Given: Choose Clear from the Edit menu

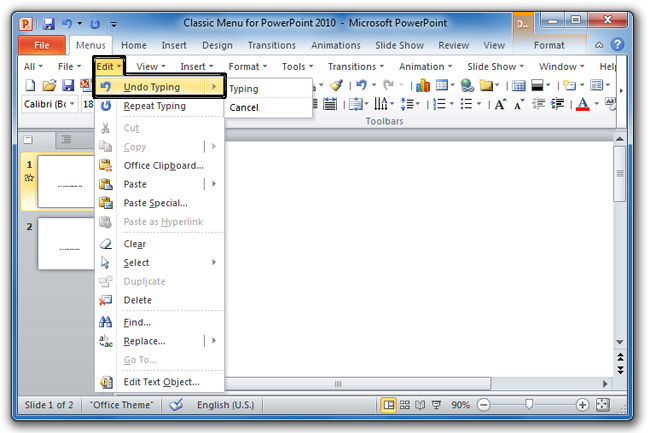Looking at the screenshot, I should coord(160,244).
